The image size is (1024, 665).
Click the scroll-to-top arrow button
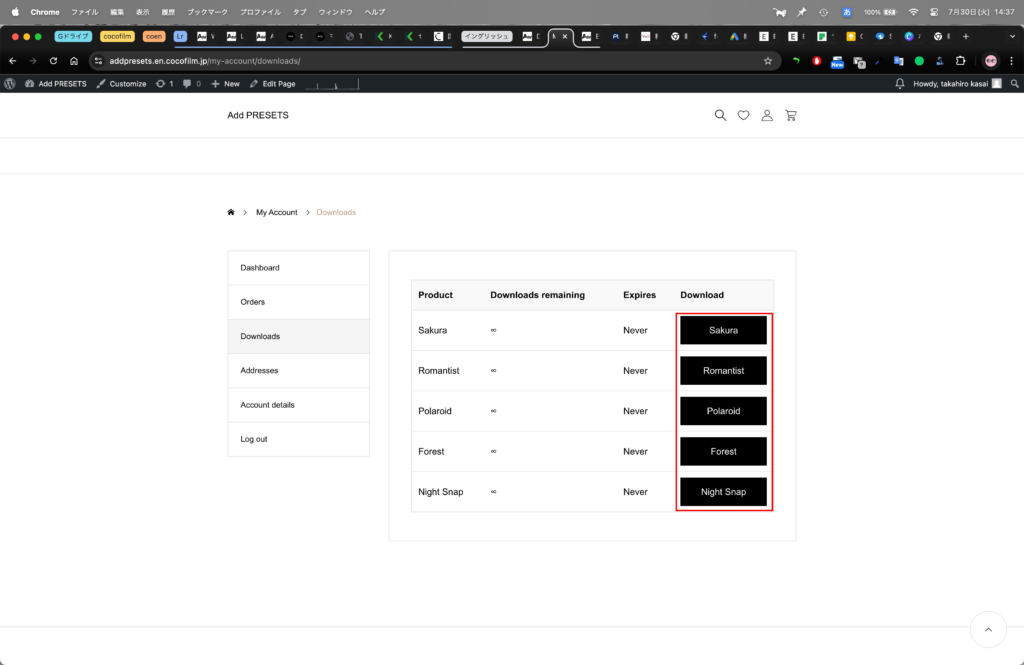(x=988, y=630)
